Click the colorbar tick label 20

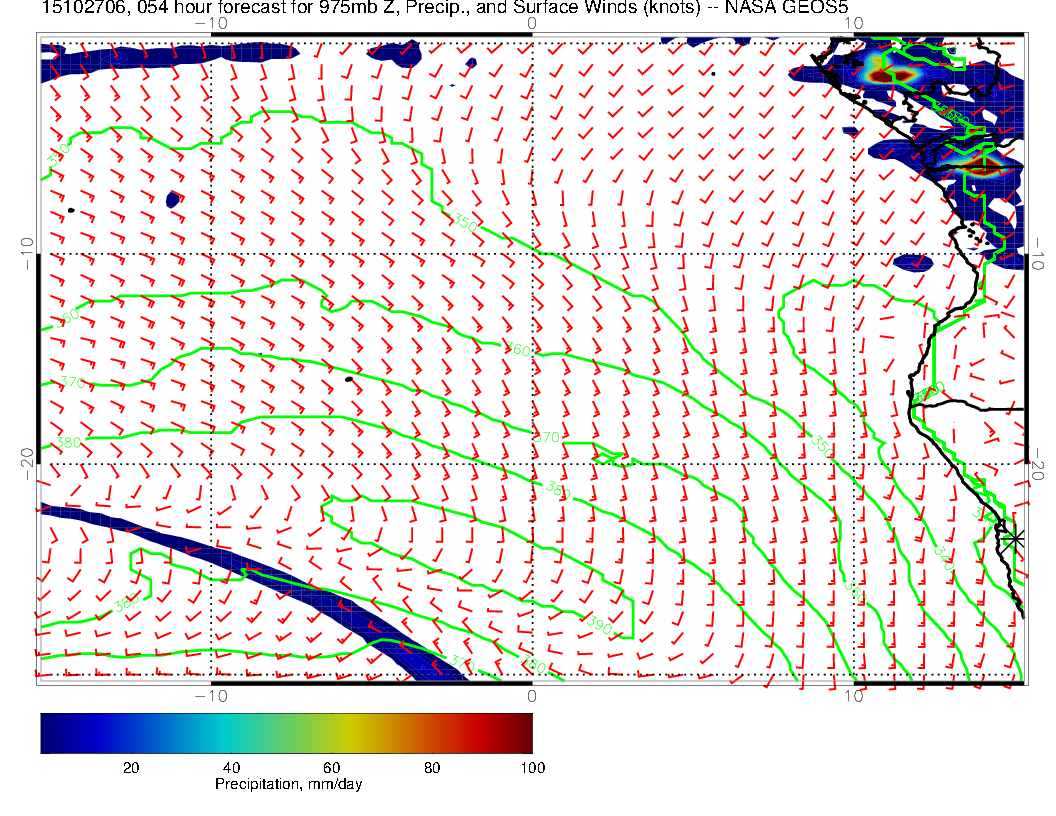click(130, 767)
